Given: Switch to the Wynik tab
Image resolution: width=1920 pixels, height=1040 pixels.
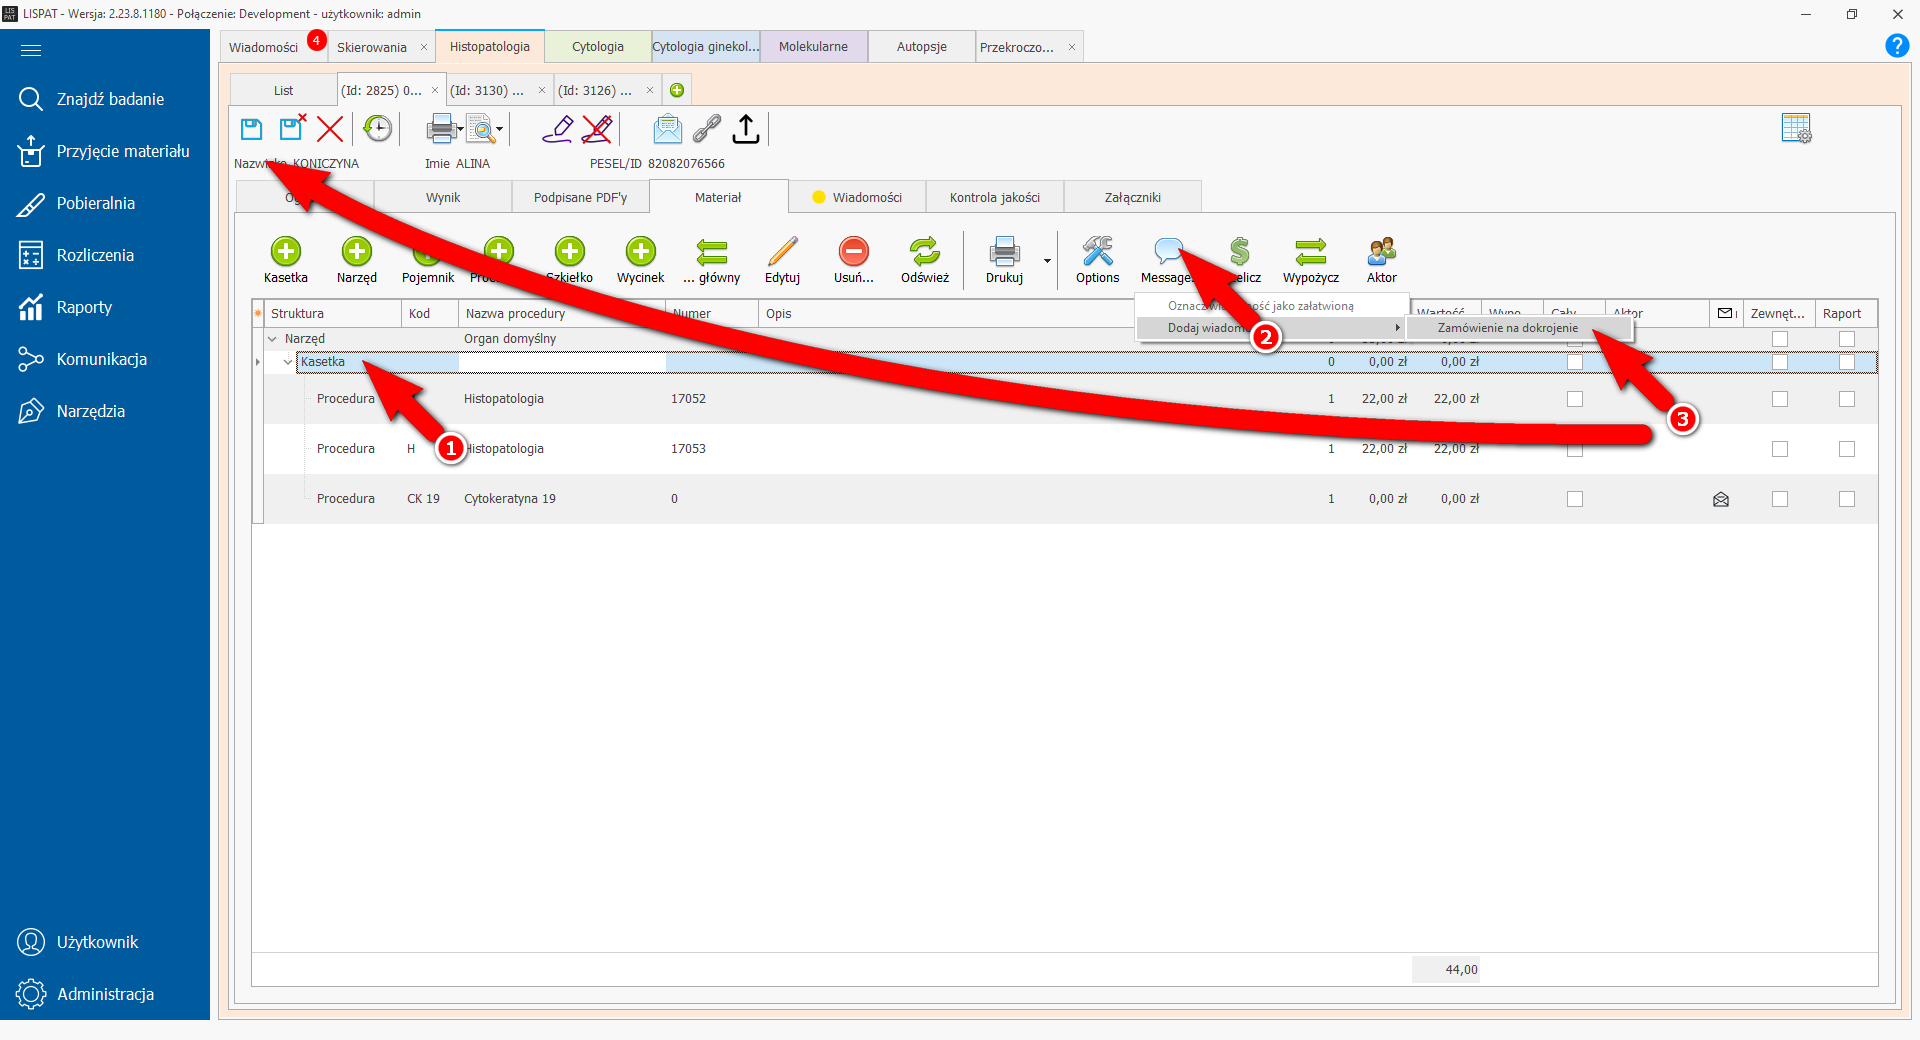Looking at the screenshot, I should coord(443,197).
